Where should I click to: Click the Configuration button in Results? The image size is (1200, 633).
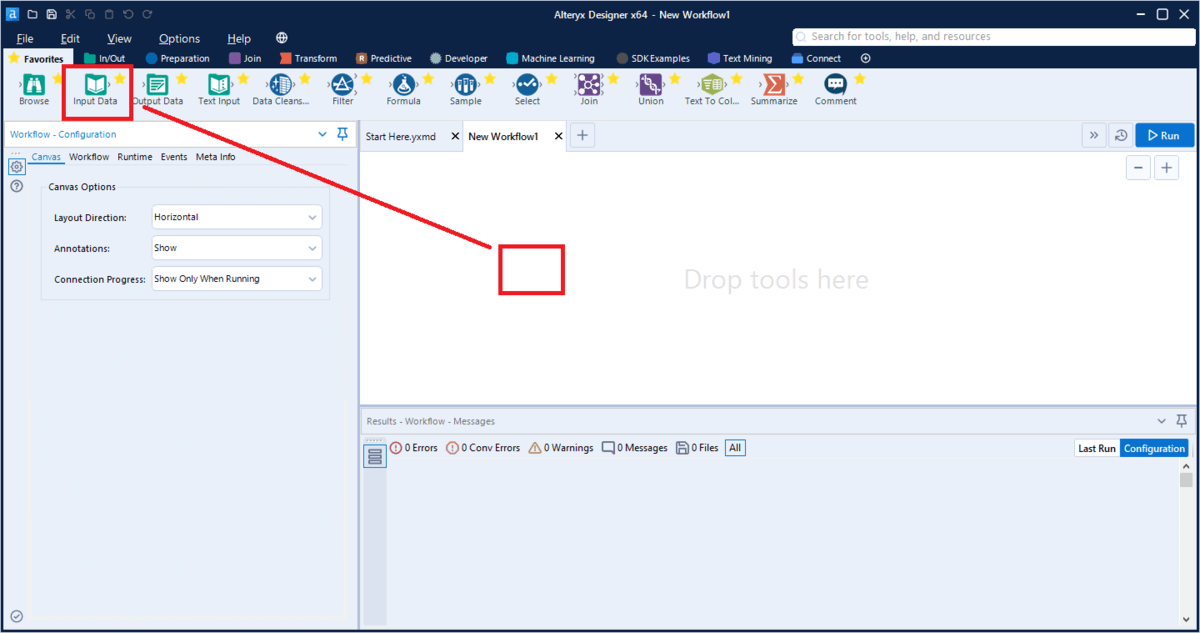tap(1154, 448)
